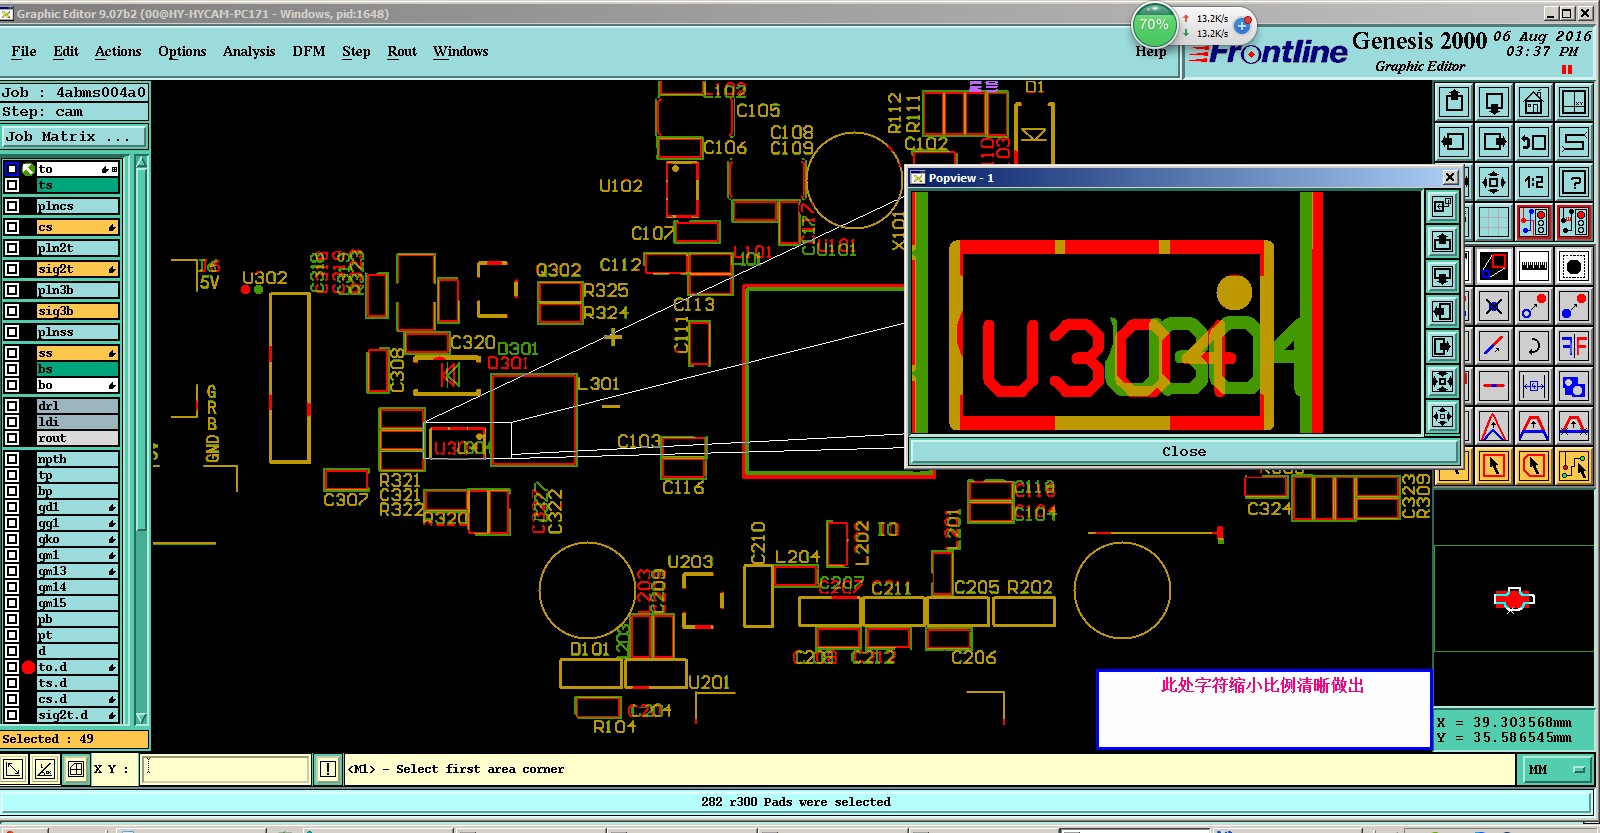Toggle checkbox for layer plncs
This screenshot has height=833, width=1600.
click(12, 206)
